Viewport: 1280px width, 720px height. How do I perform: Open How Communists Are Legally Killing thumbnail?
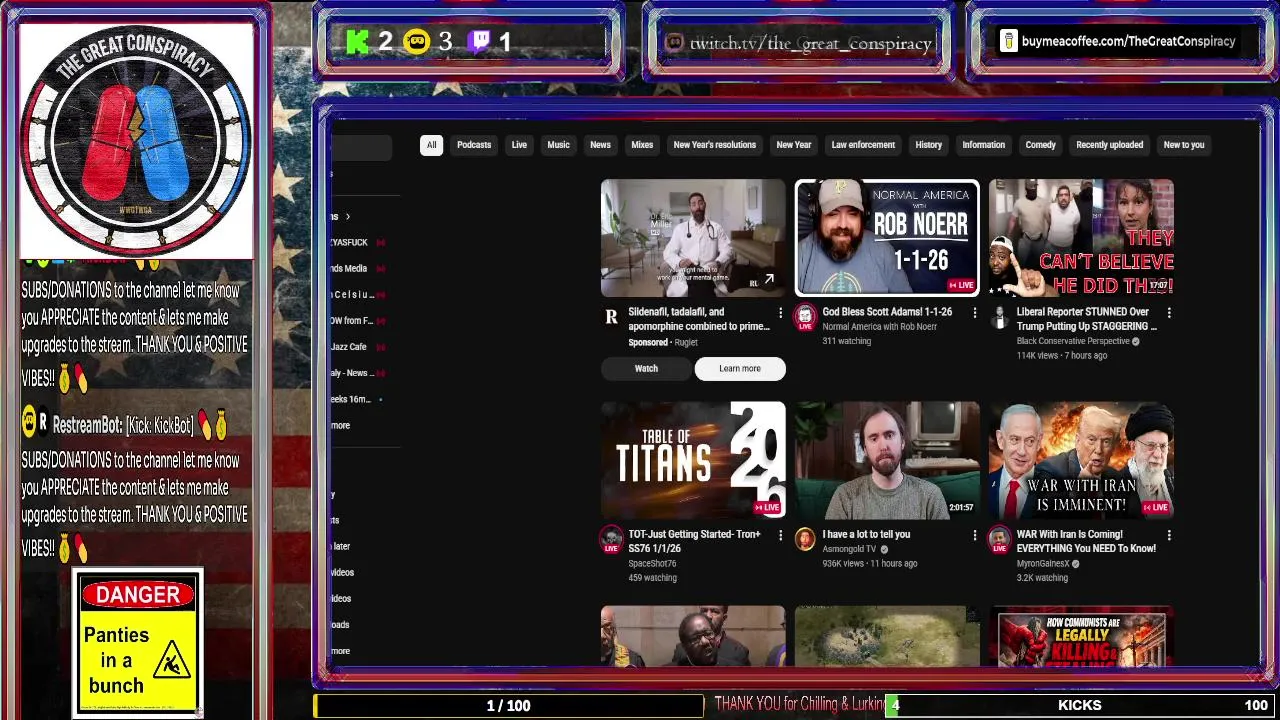1081,636
